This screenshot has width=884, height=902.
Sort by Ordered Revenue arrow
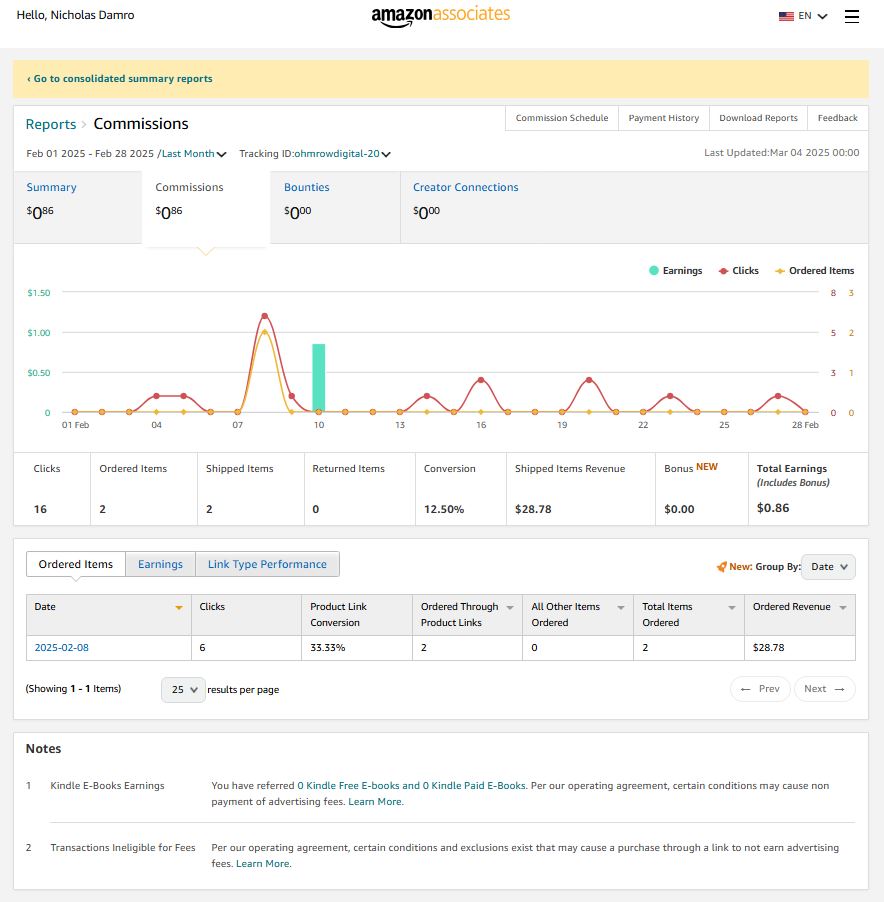point(843,607)
